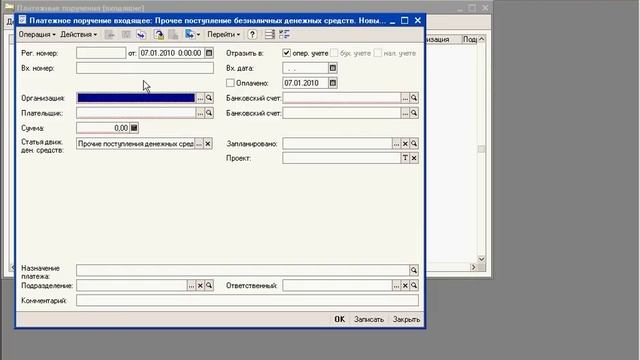
Task: Click the Сумма amount field
Action: [x=103, y=128]
